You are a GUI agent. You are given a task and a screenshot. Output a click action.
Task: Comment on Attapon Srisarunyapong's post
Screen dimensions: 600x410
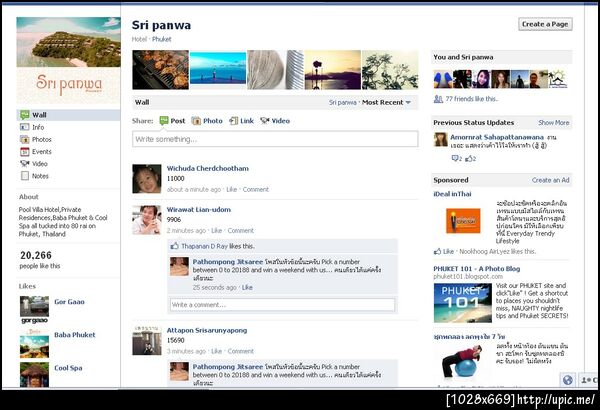coord(240,351)
